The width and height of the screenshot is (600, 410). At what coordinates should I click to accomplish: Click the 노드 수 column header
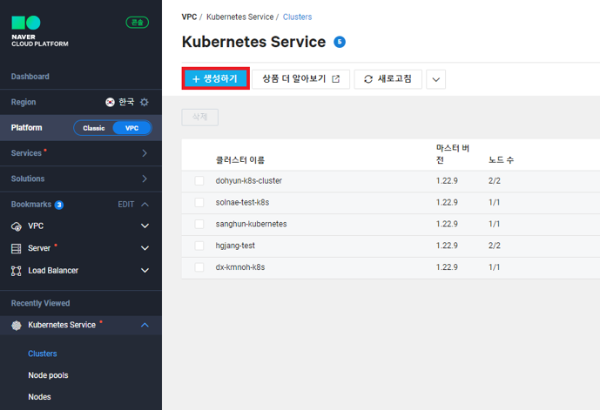coord(501,160)
